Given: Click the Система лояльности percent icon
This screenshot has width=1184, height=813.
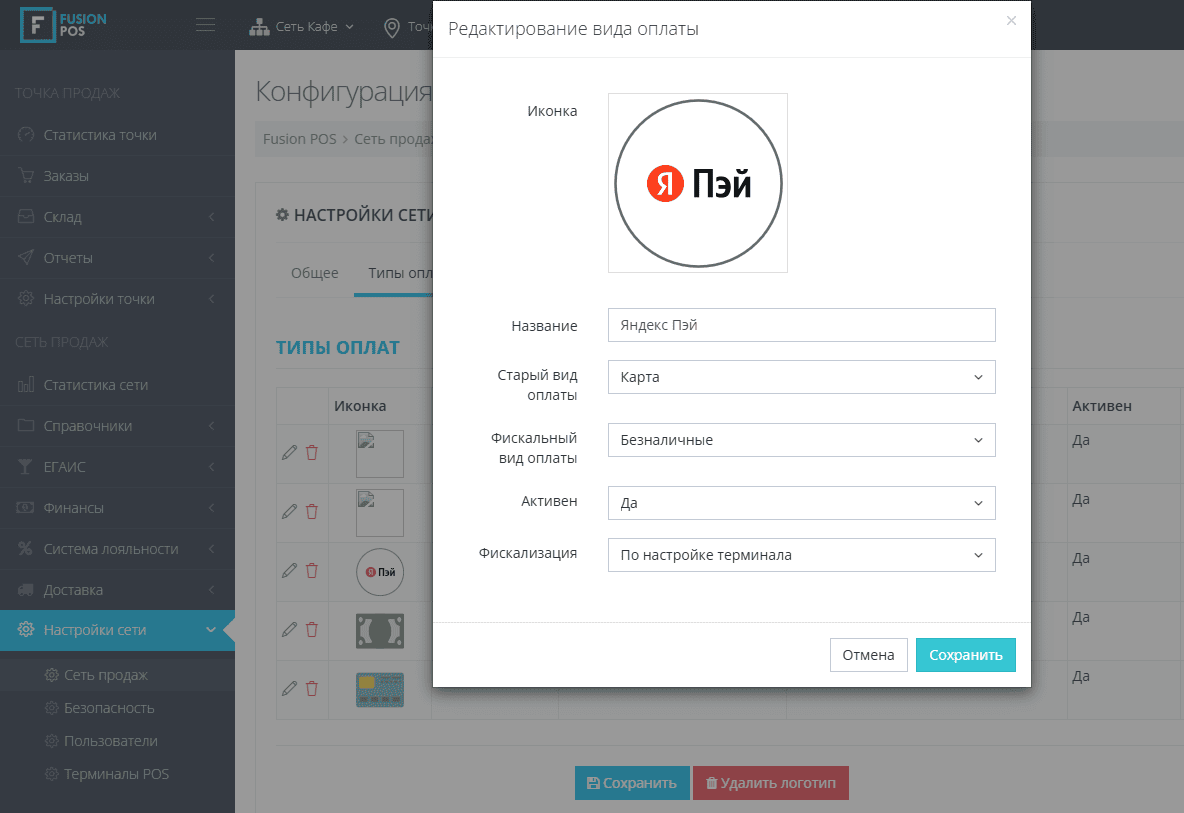Looking at the screenshot, I should tap(26, 548).
